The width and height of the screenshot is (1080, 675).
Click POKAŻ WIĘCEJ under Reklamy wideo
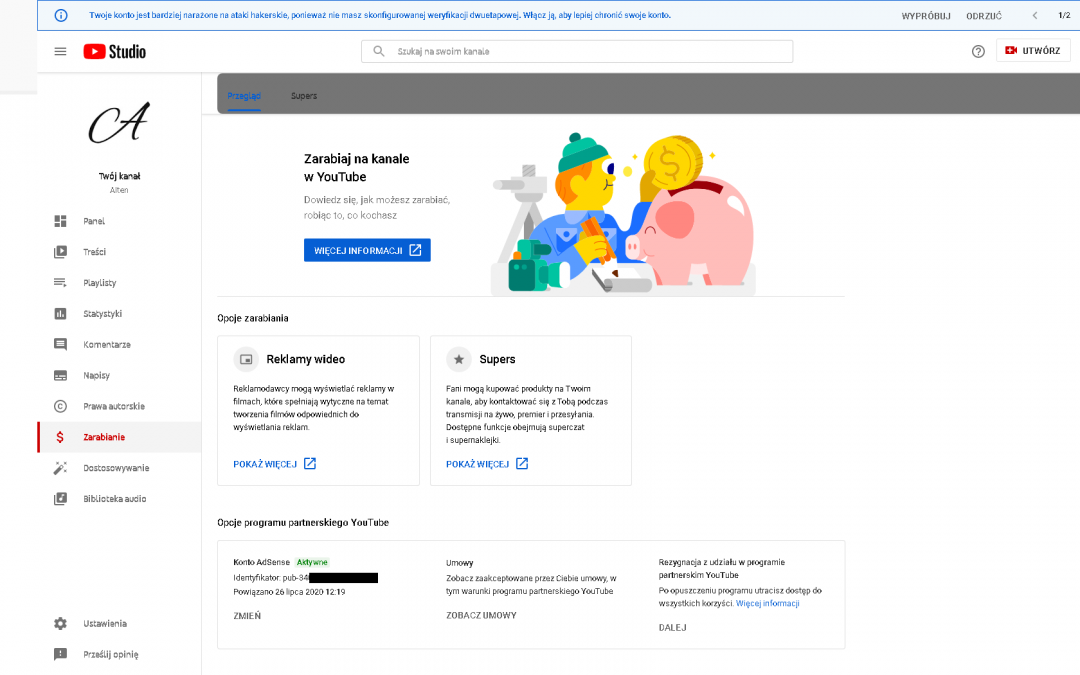click(x=274, y=464)
